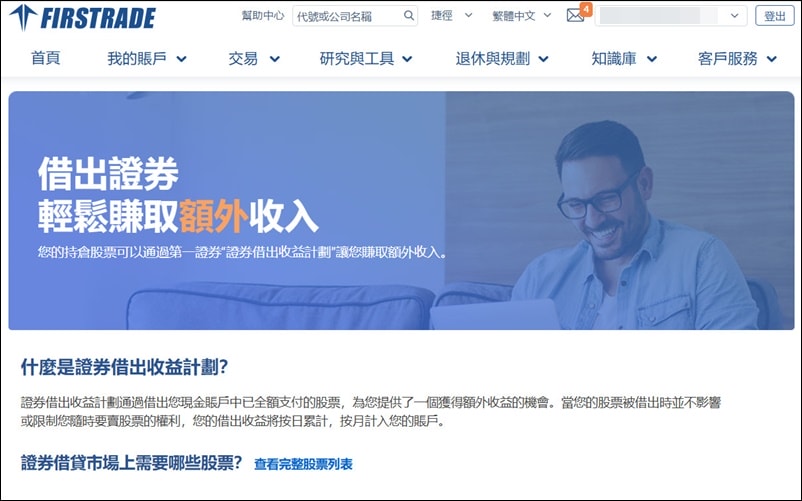Open the 繁體中文 language dropdown
This screenshot has height=501, width=802.
click(x=522, y=16)
